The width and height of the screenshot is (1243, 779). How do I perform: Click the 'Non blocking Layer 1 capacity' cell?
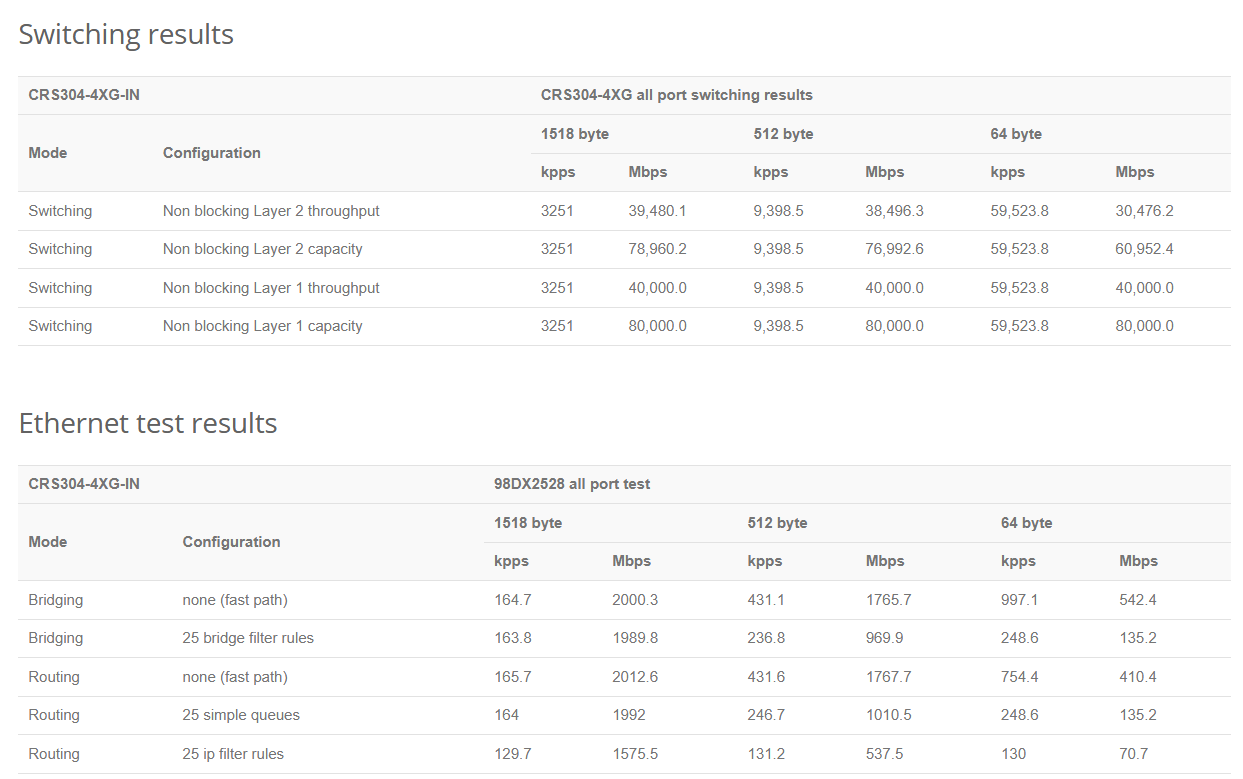coord(262,327)
